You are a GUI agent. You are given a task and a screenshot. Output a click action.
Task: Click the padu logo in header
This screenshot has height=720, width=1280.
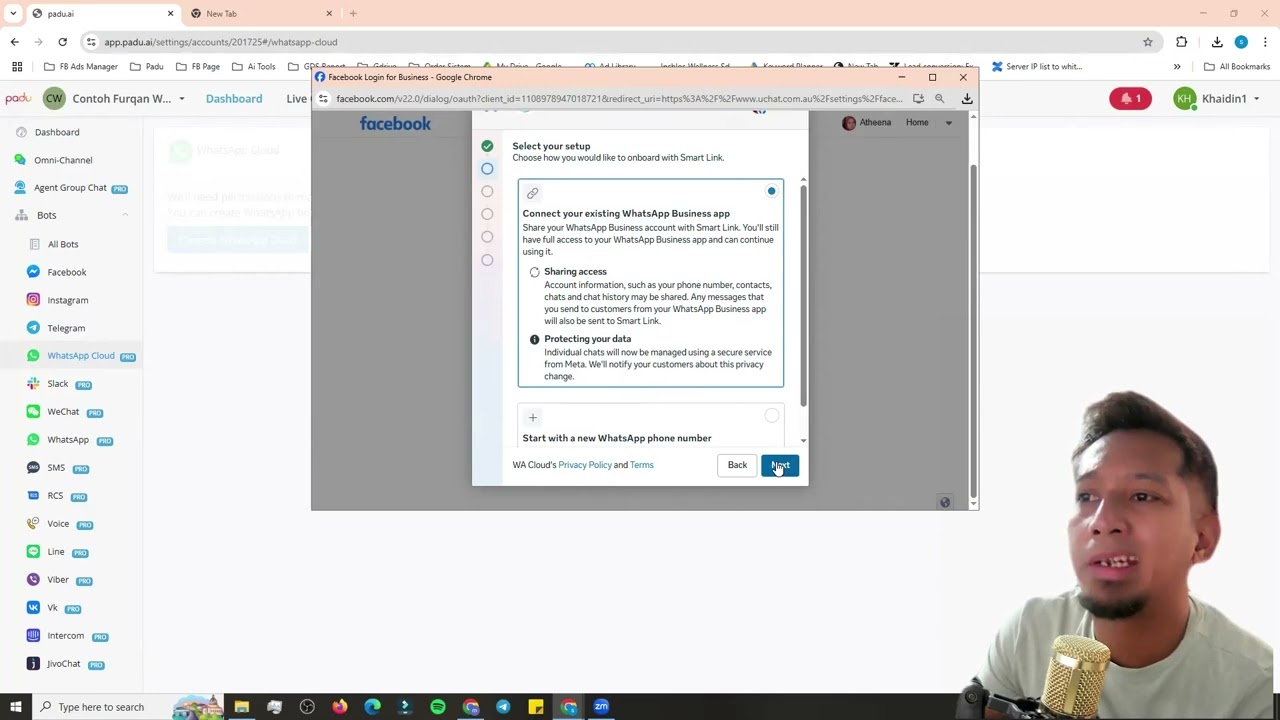coord(18,99)
